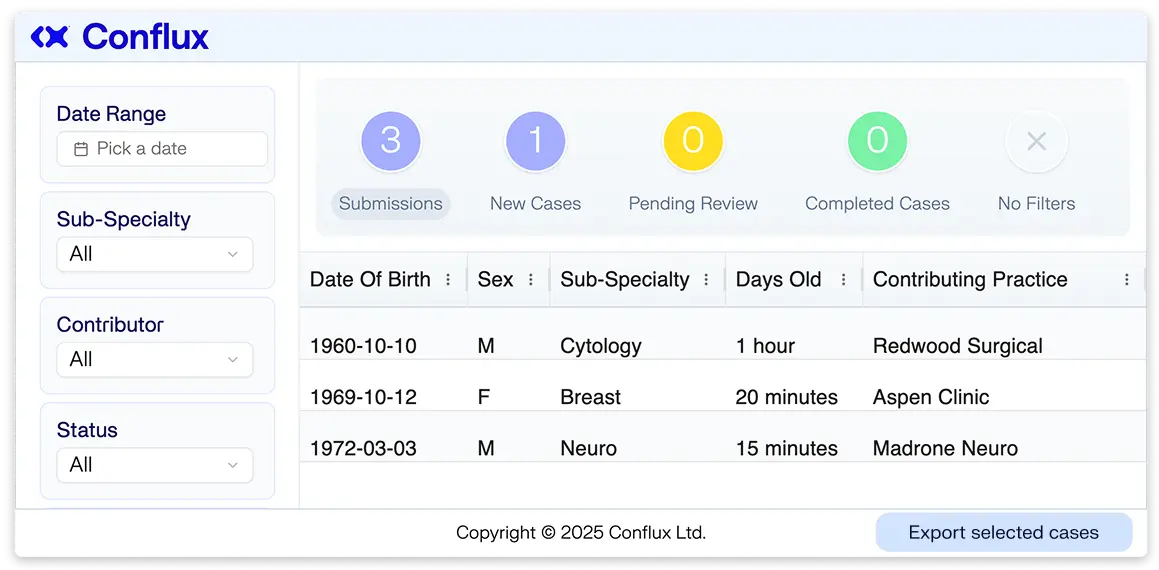
Task: Click the calendar icon in Date Range
Action: tap(81, 149)
